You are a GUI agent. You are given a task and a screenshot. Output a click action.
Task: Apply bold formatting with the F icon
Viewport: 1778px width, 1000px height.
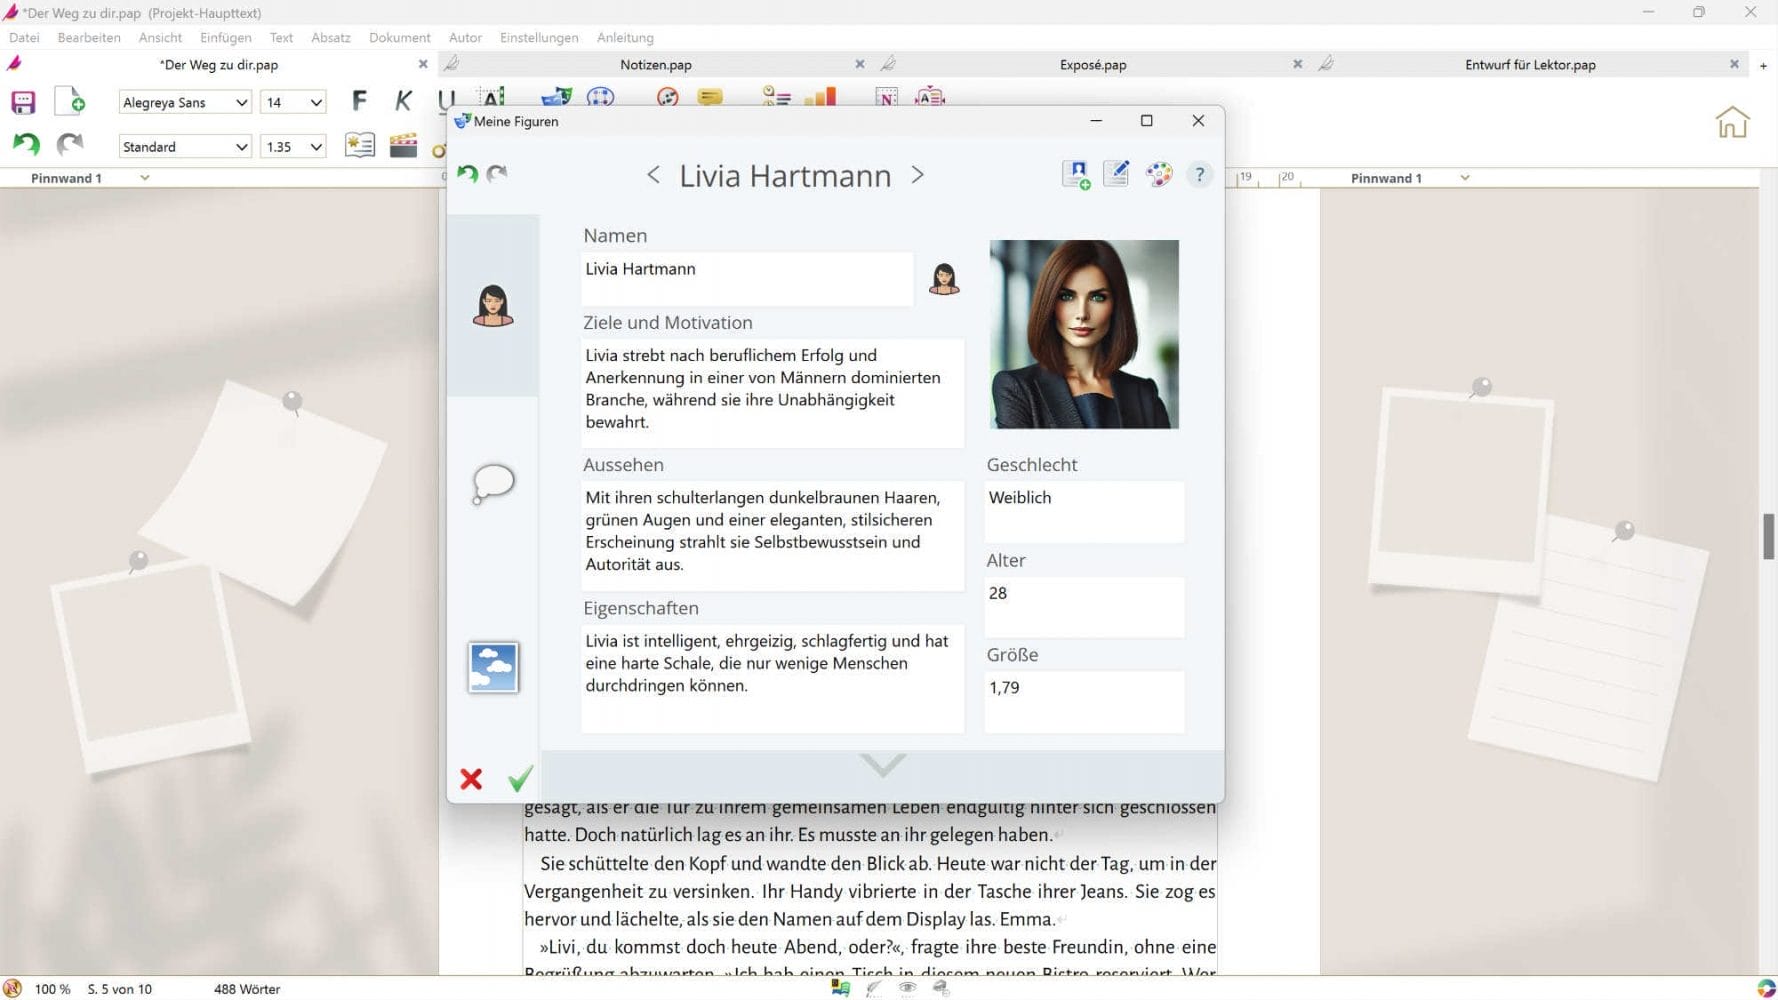357,100
